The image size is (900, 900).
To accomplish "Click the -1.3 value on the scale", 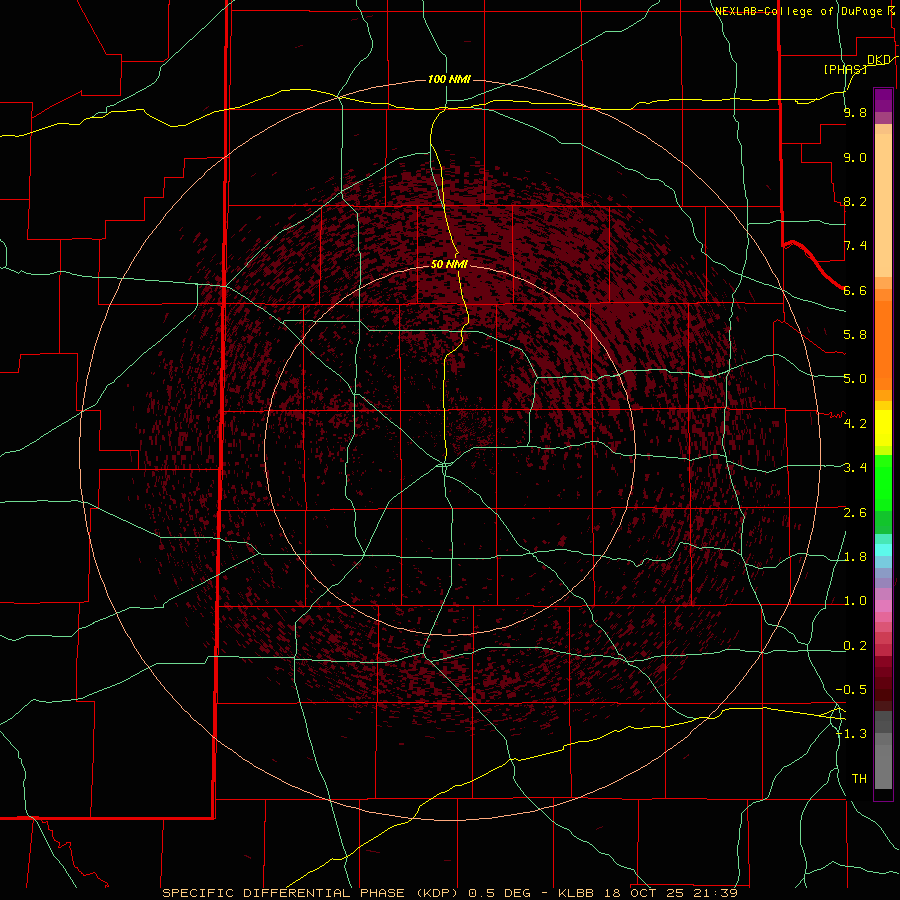I will click(x=851, y=734).
